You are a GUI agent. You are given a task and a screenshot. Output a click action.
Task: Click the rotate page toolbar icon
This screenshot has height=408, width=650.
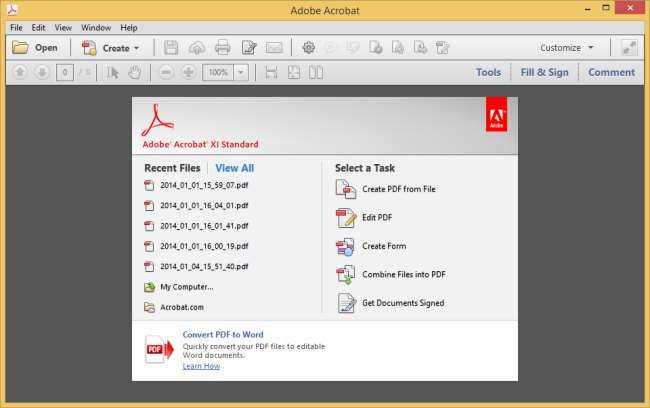click(398, 48)
